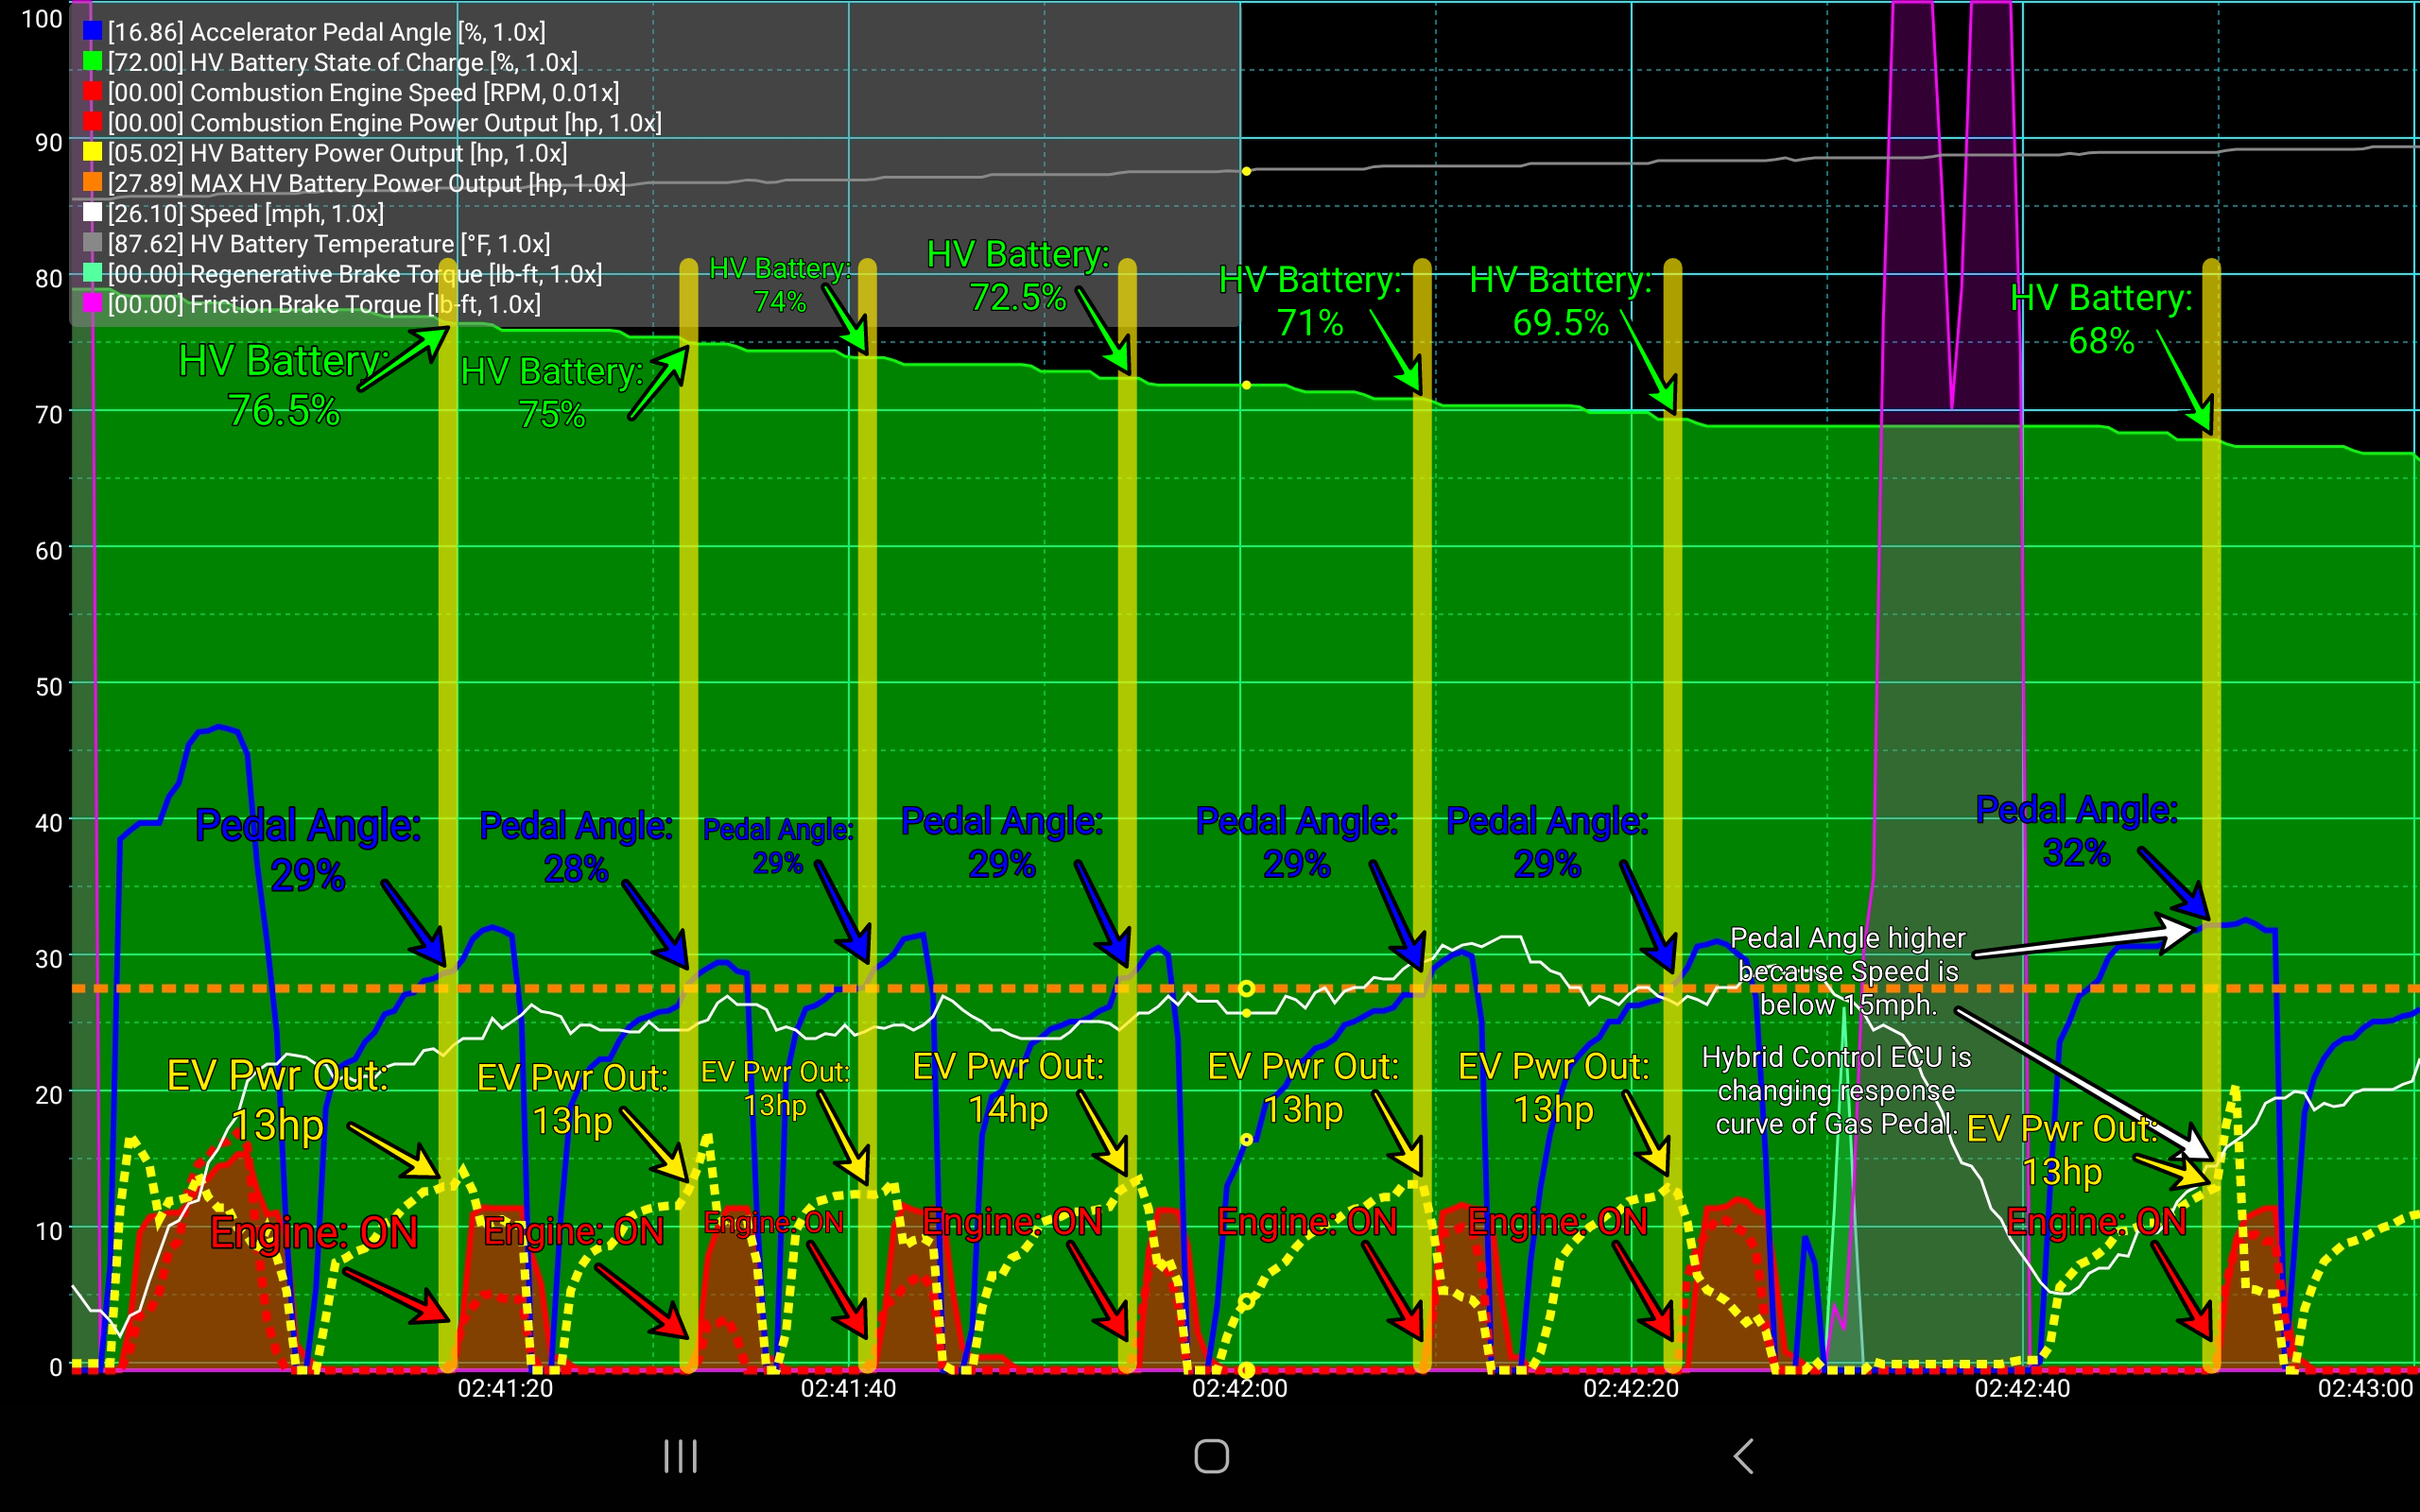Image resolution: width=2420 pixels, height=1512 pixels.
Task: Select HV Battery Temperature legend entry
Action: [x=317, y=243]
